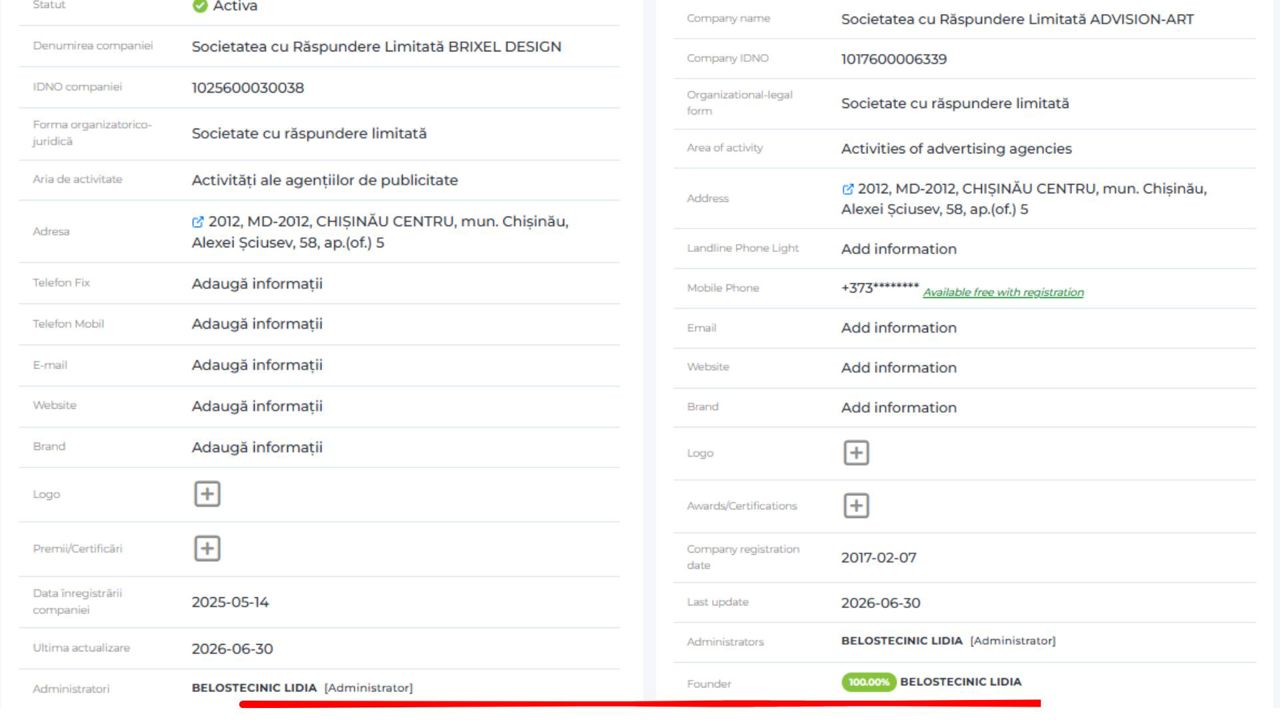The width and height of the screenshot is (1280, 720).
Task: Click the Founder label
Action: point(709,684)
